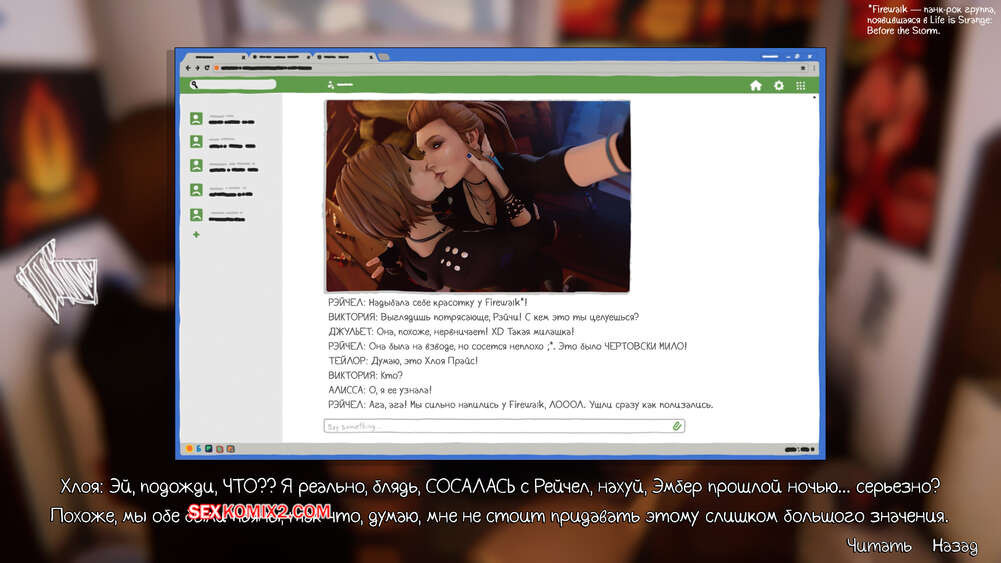
Task: Open the kissing selfie photo in chat
Action: tap(477, 196)
